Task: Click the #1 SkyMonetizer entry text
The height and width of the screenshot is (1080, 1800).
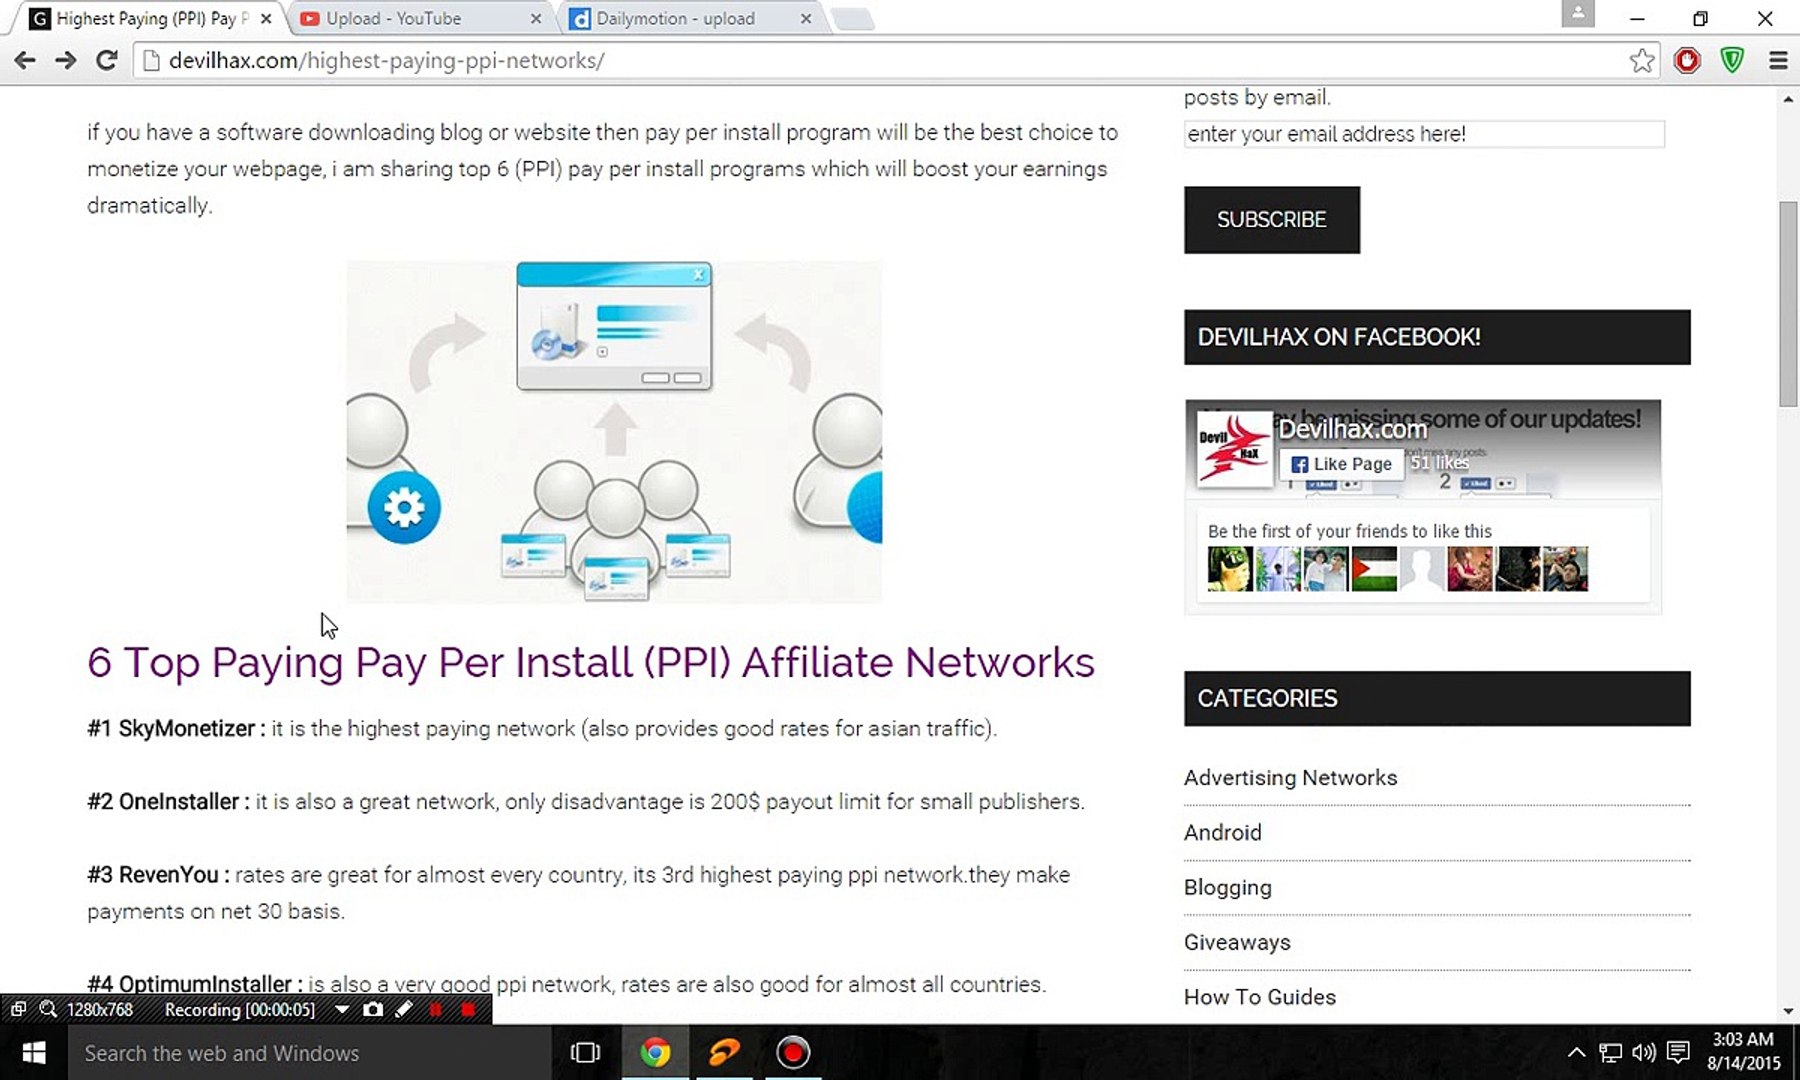Action: [x=542, y=729]
